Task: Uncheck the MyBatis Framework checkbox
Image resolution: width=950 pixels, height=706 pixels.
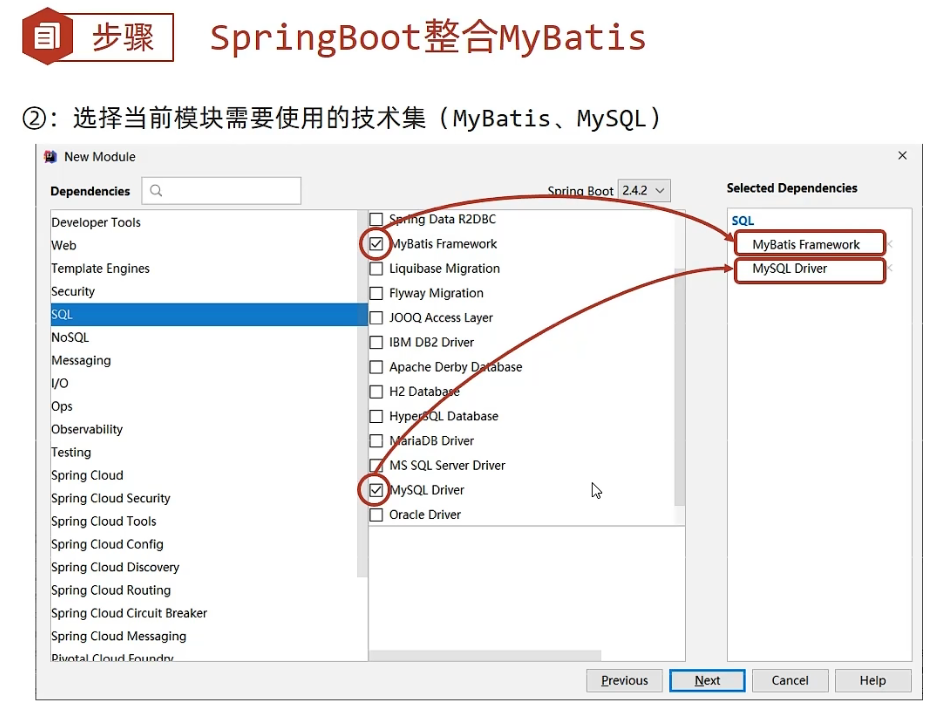Action: pyautogui.click(x=376, y=244)
